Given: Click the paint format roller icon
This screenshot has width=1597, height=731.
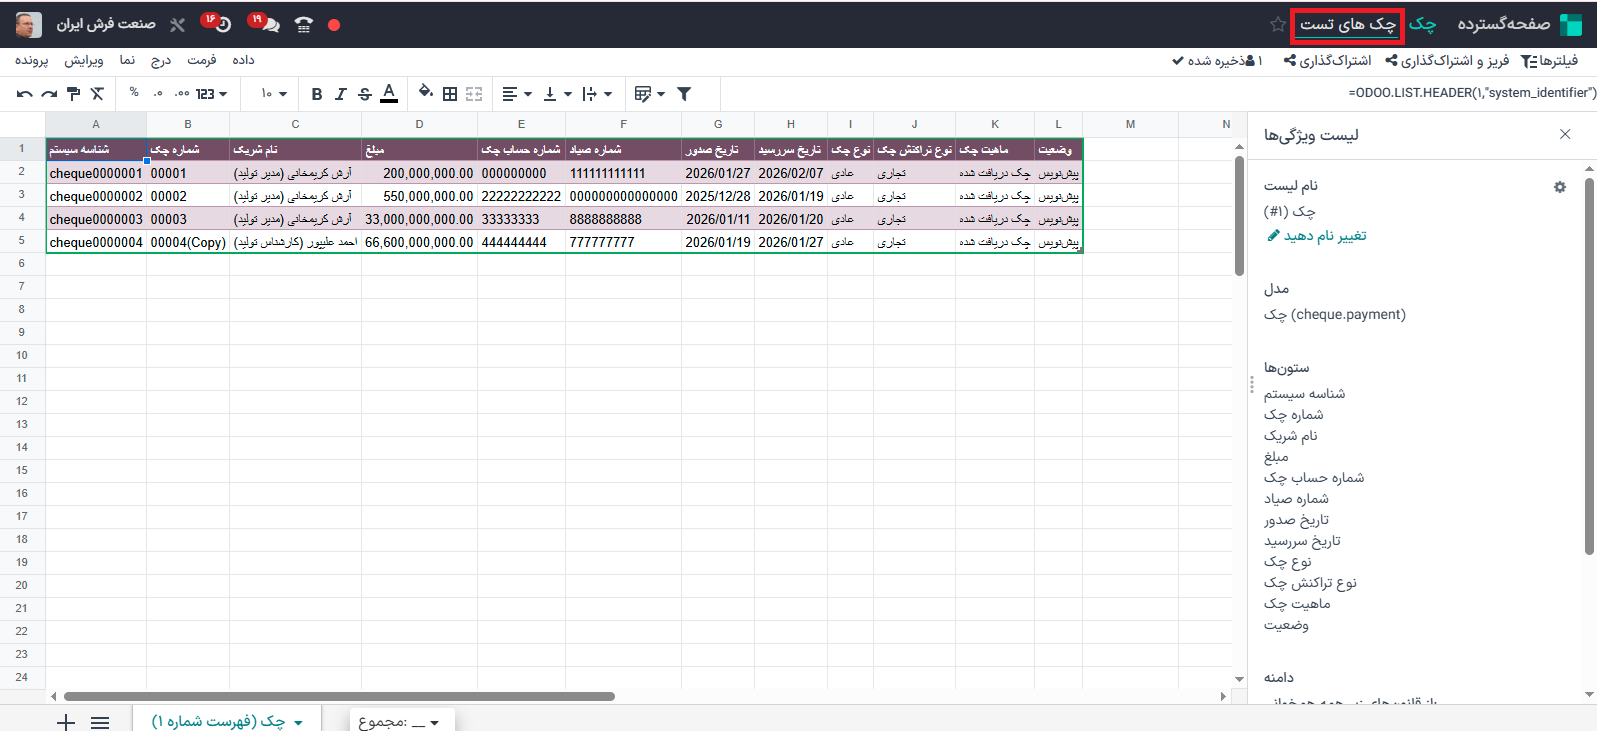Looking at the screenshot, I should pyautogui.click(x=73, y=94).
